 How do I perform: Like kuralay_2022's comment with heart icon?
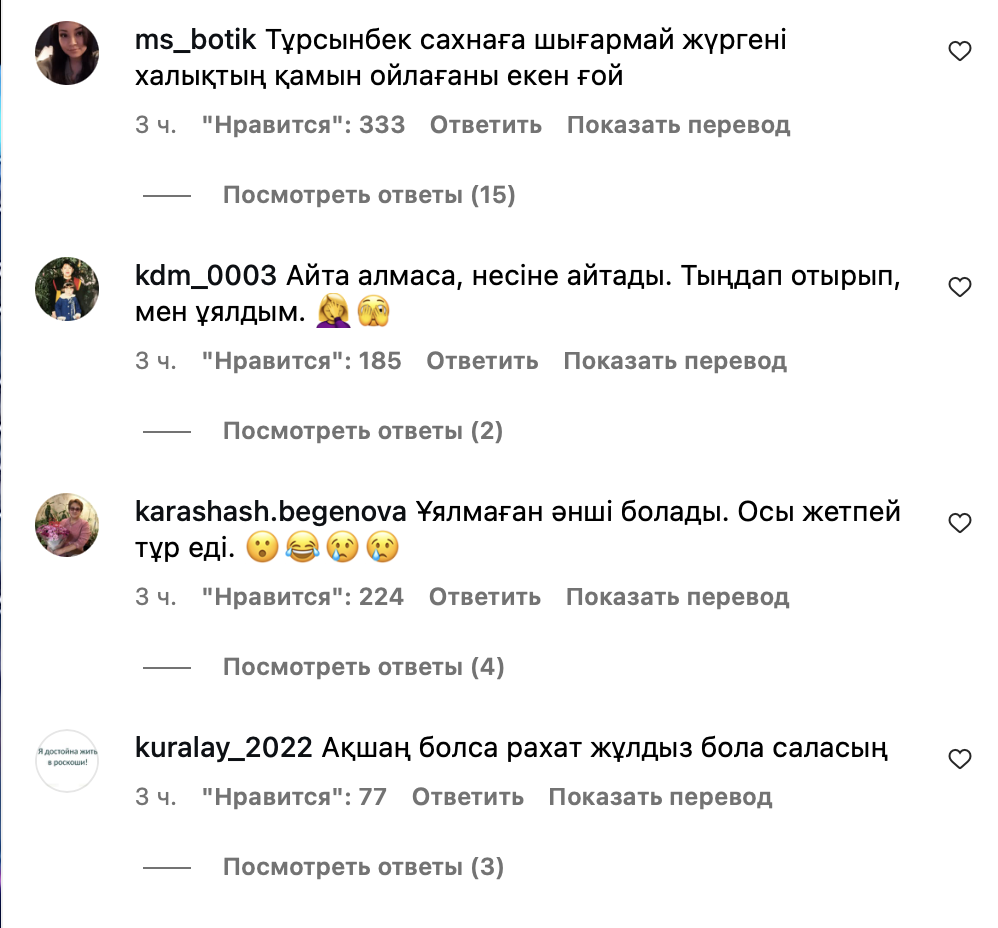960,759
